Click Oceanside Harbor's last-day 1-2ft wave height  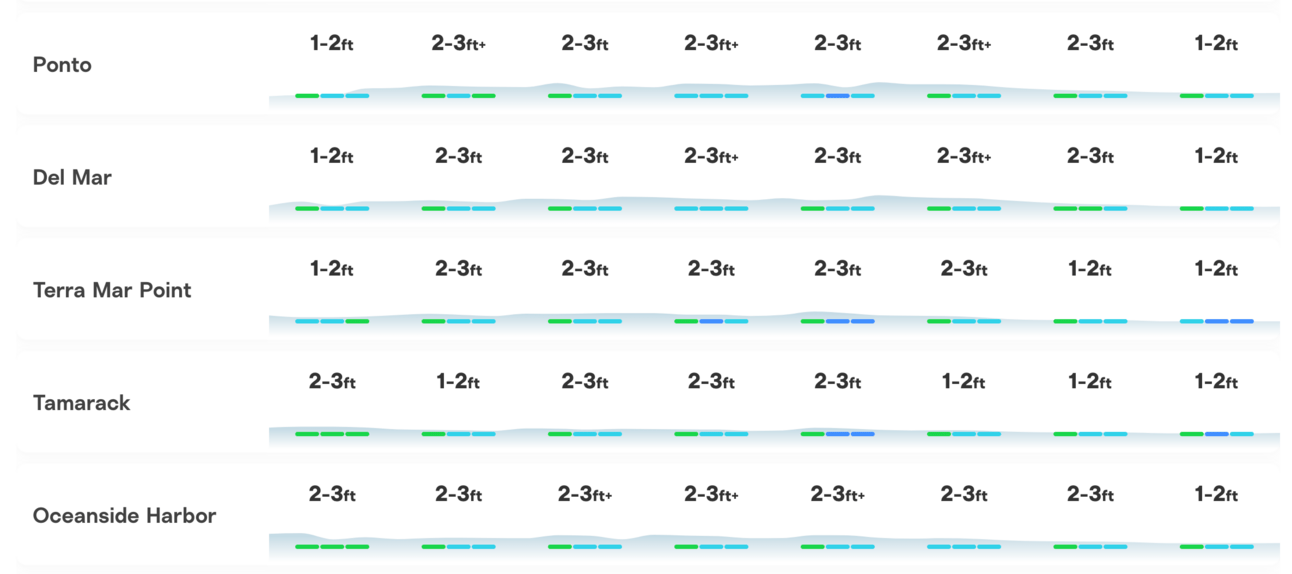click(1217, 495)
